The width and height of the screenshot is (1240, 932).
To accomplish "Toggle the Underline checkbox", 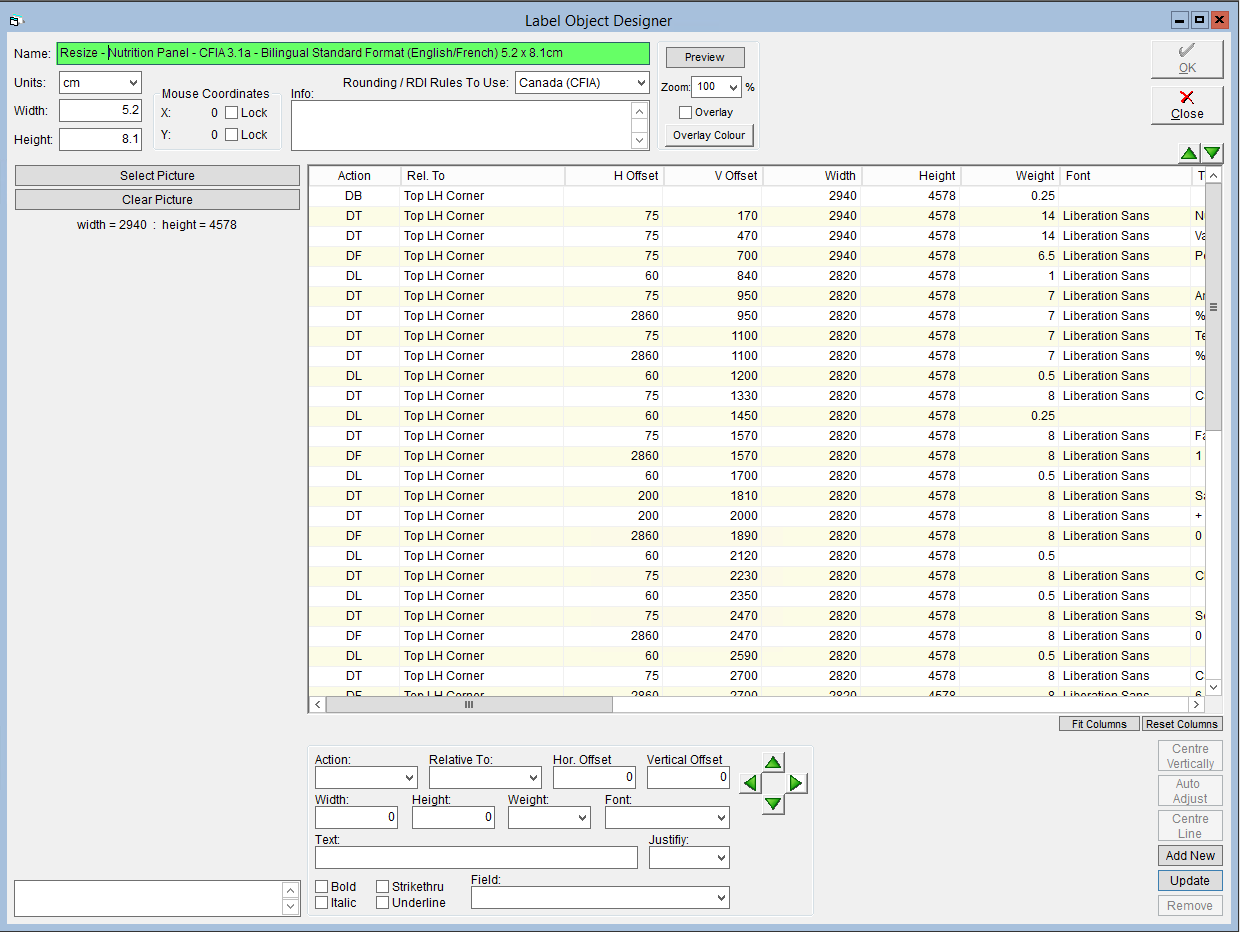I will [383, 903].
